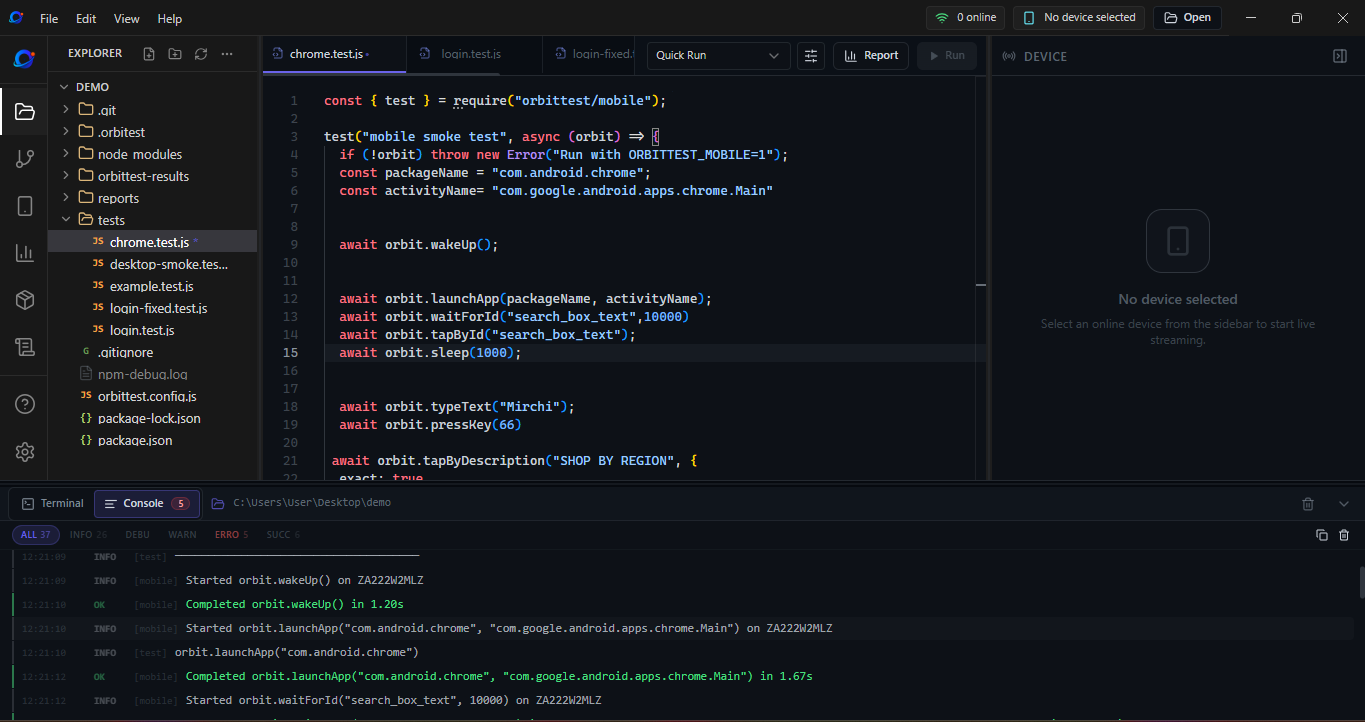This screenshot has width=1365, height=722.
Task: Open login-fixed.test.js in Explorer
Action: click(153, 308)
